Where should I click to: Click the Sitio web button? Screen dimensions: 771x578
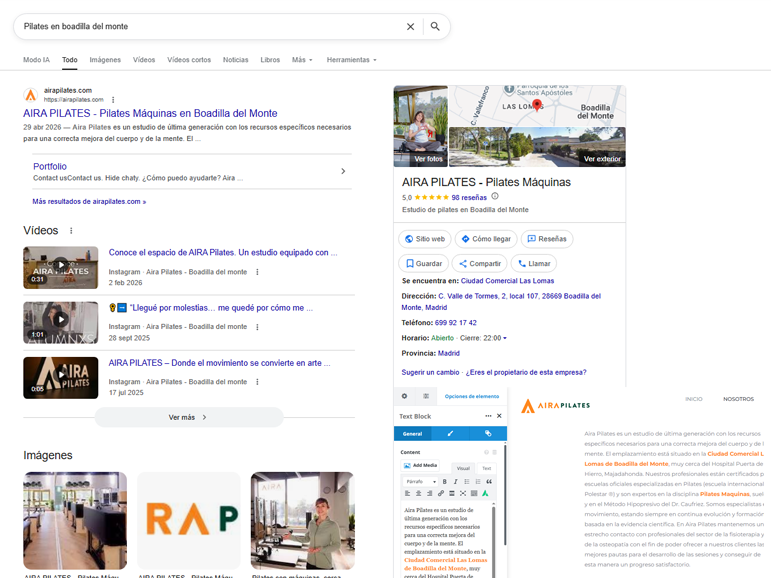coord(424,239)
